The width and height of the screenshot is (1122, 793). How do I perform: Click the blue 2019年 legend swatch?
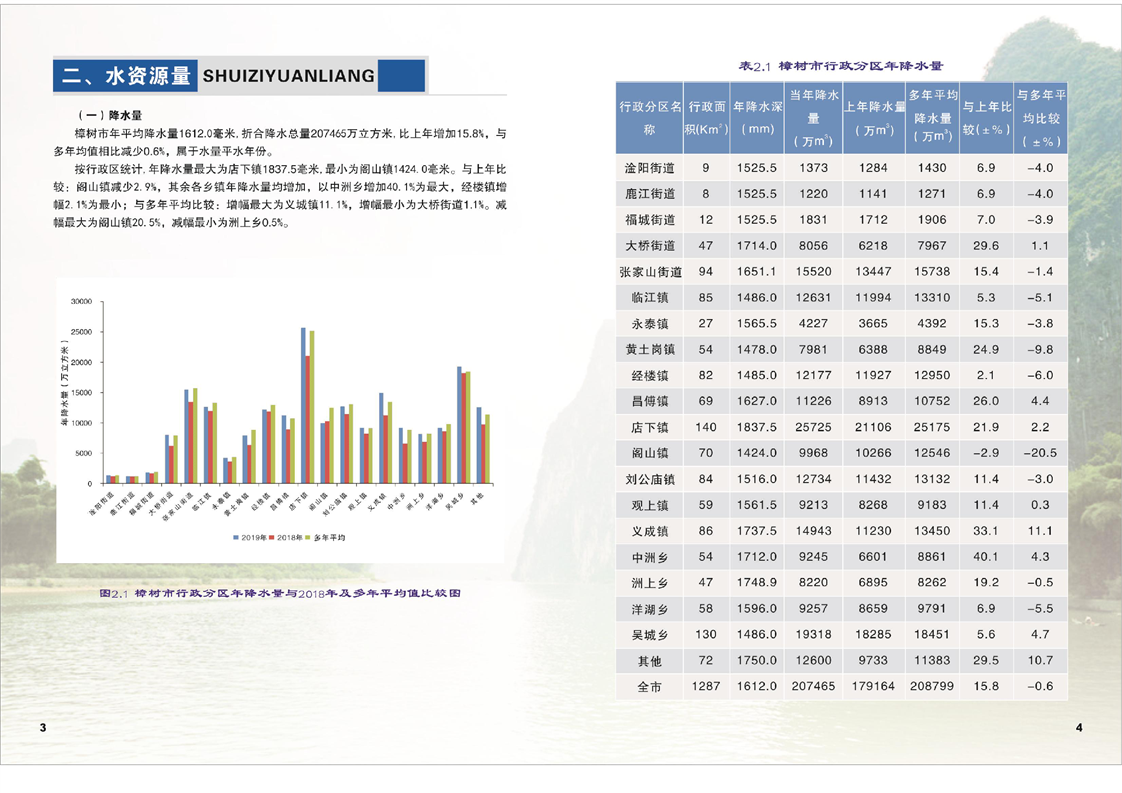click(x=236, y=538)
